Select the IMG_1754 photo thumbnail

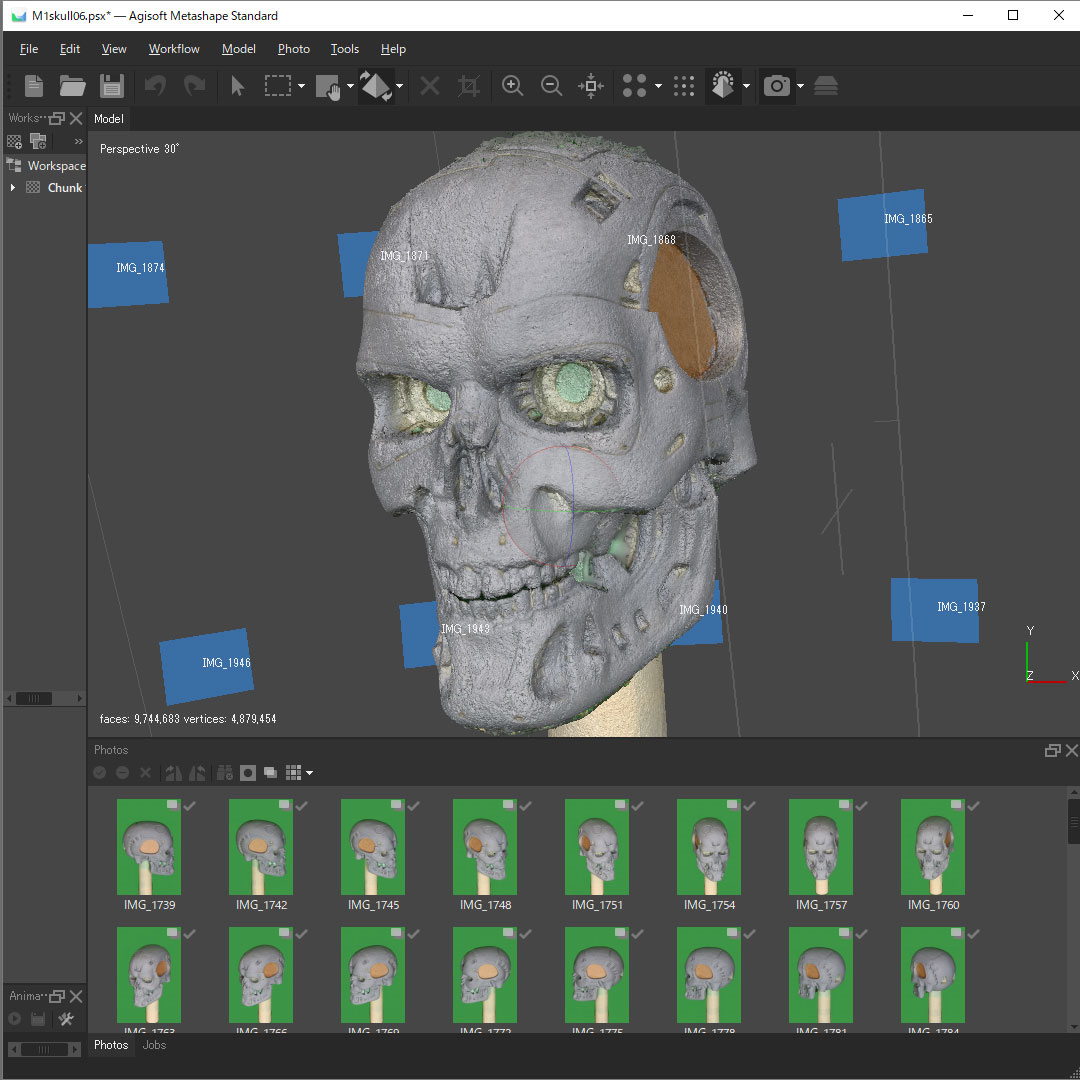[709, 847]
